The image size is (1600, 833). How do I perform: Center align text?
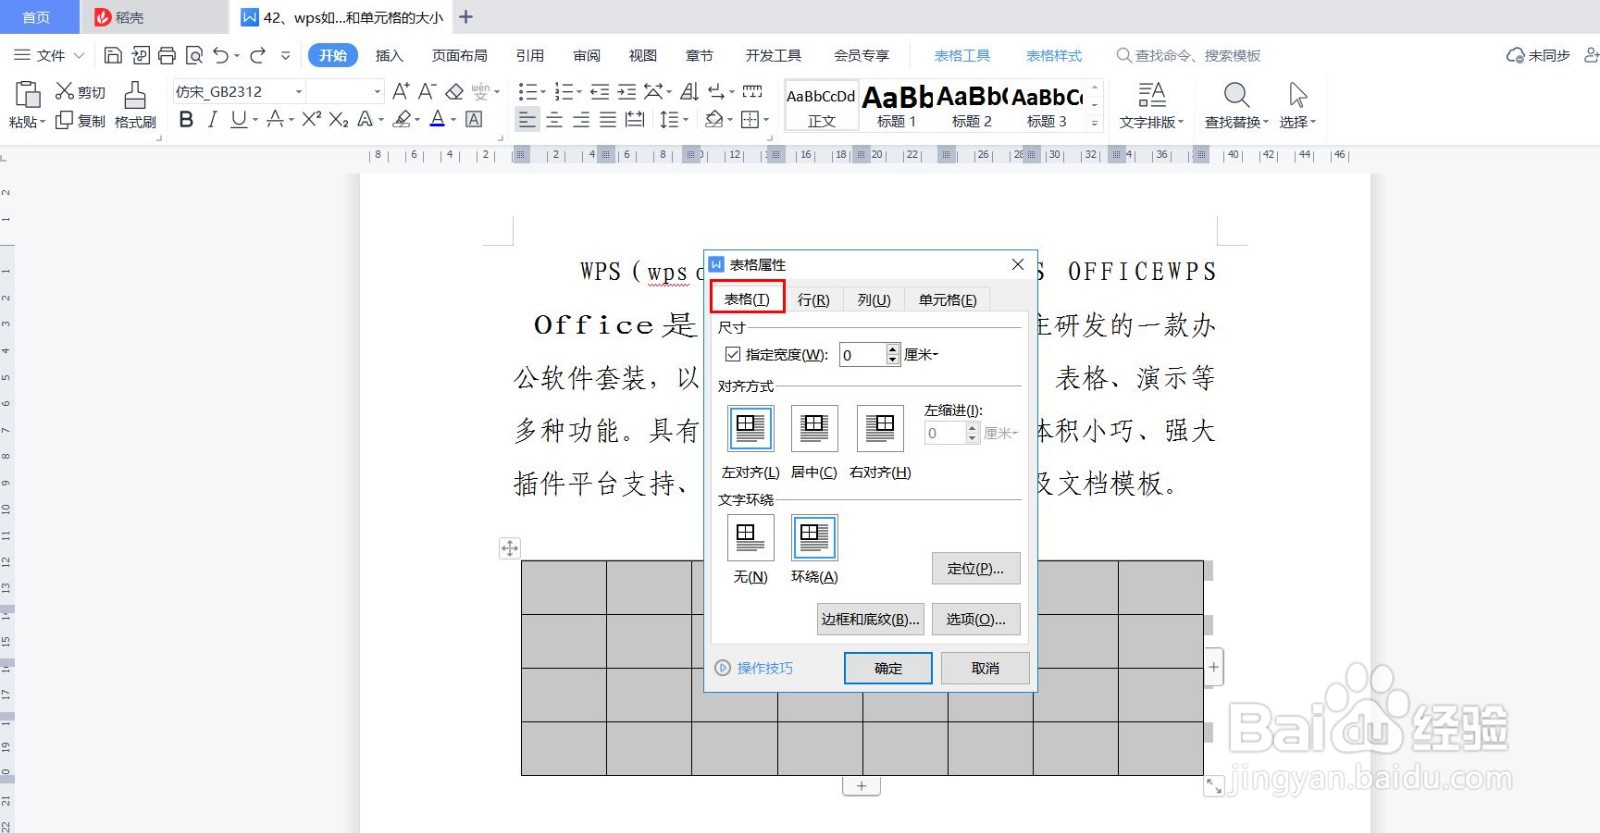[x=554, y=119]
